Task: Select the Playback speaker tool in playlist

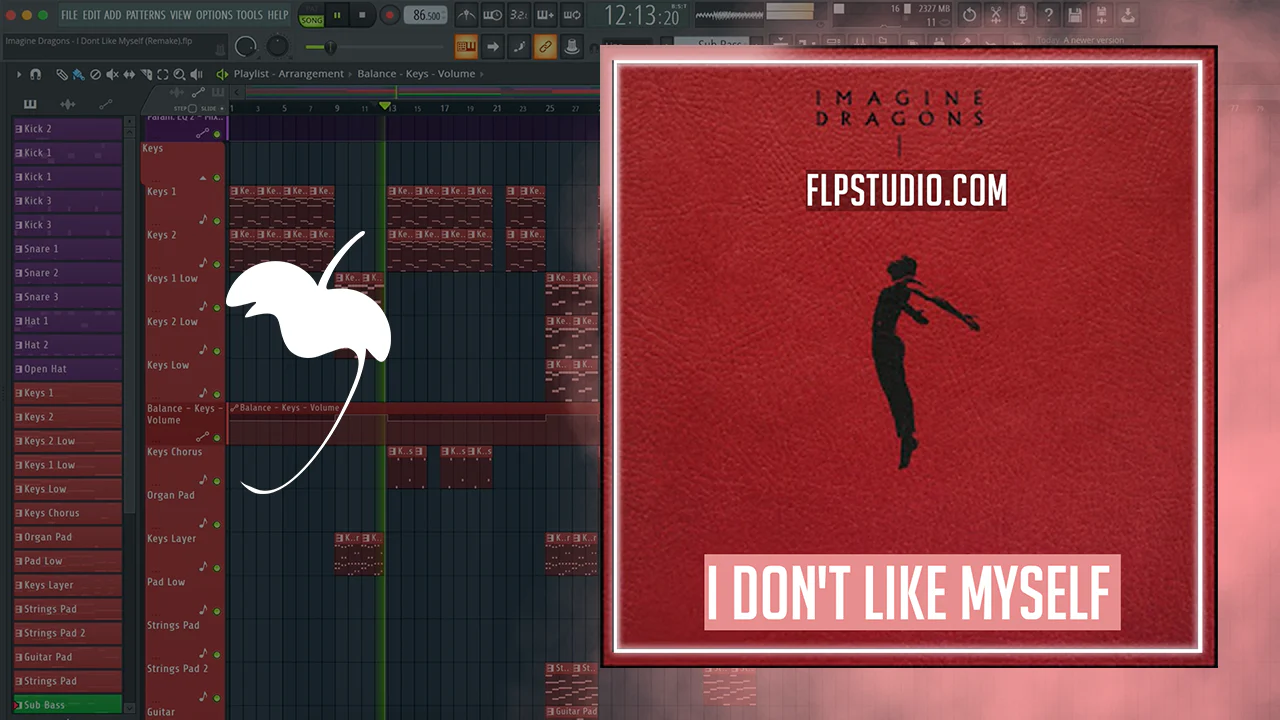Action: [x=197, y=74]
